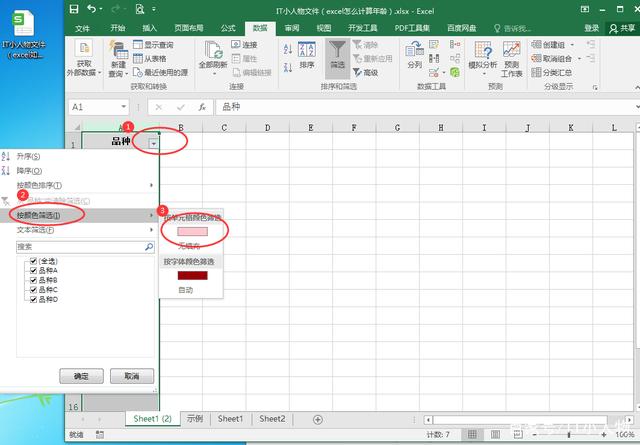Open the 获取外部数据 dropdown
Viewport: 640px width, 445px height.
[x=84, y=59]
